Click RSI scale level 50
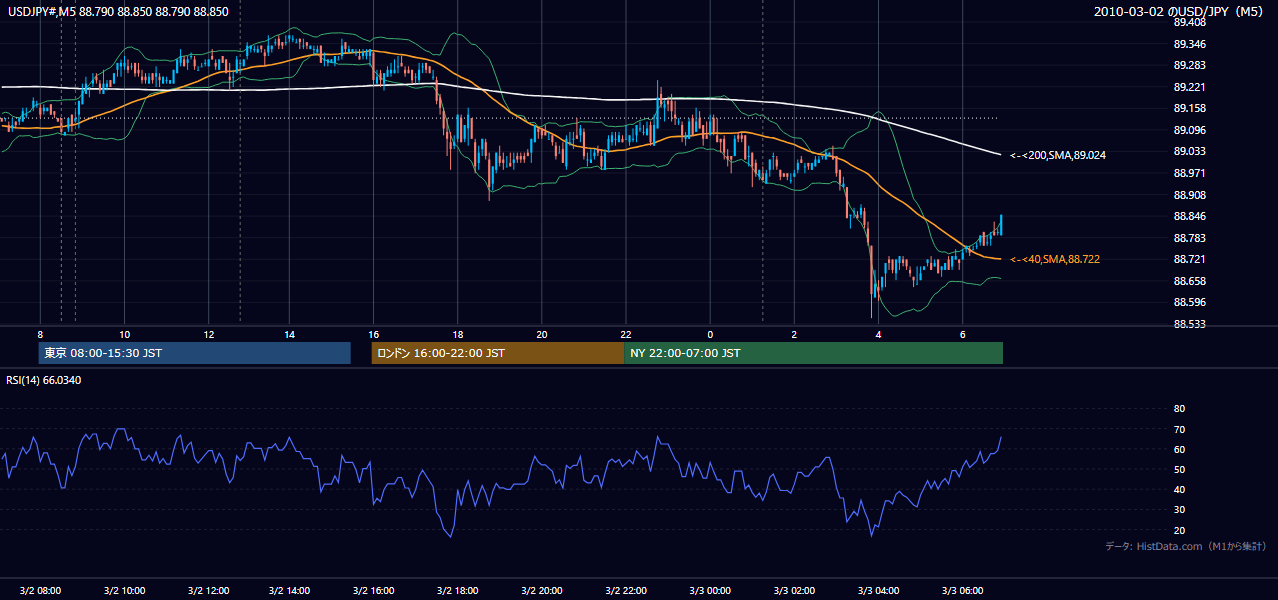 click(x=1179, y=469)
